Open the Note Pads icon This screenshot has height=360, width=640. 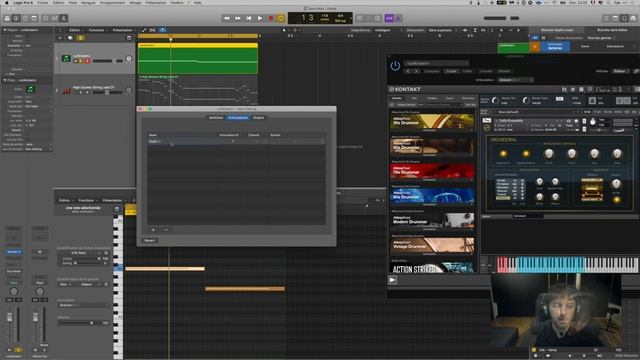(615, 18)
